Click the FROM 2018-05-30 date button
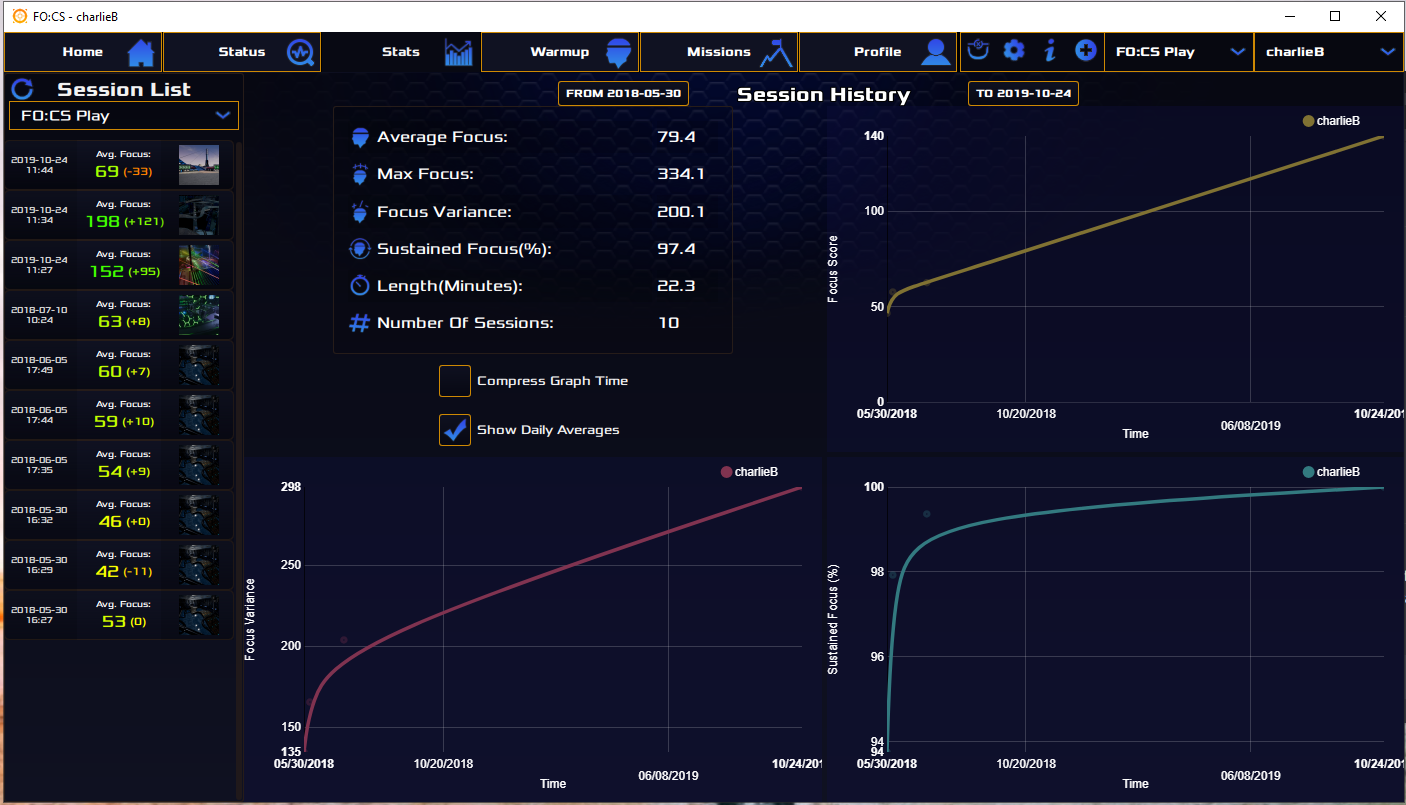Image resolution: width=1406 pixels, height=805 pixels. (x=623, y=93)
